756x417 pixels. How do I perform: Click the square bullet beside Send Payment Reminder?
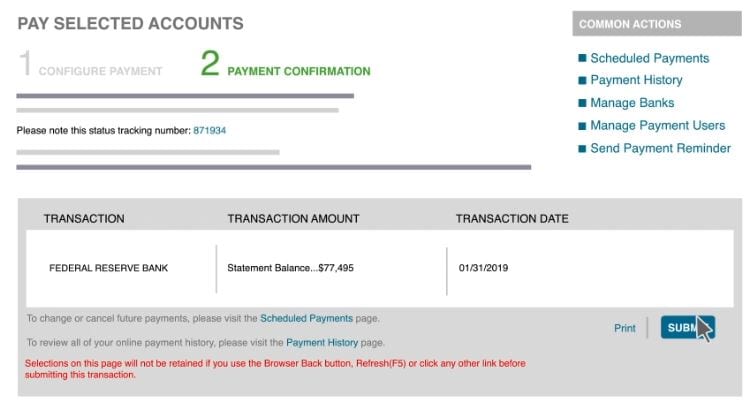click(x=581, y=149)
